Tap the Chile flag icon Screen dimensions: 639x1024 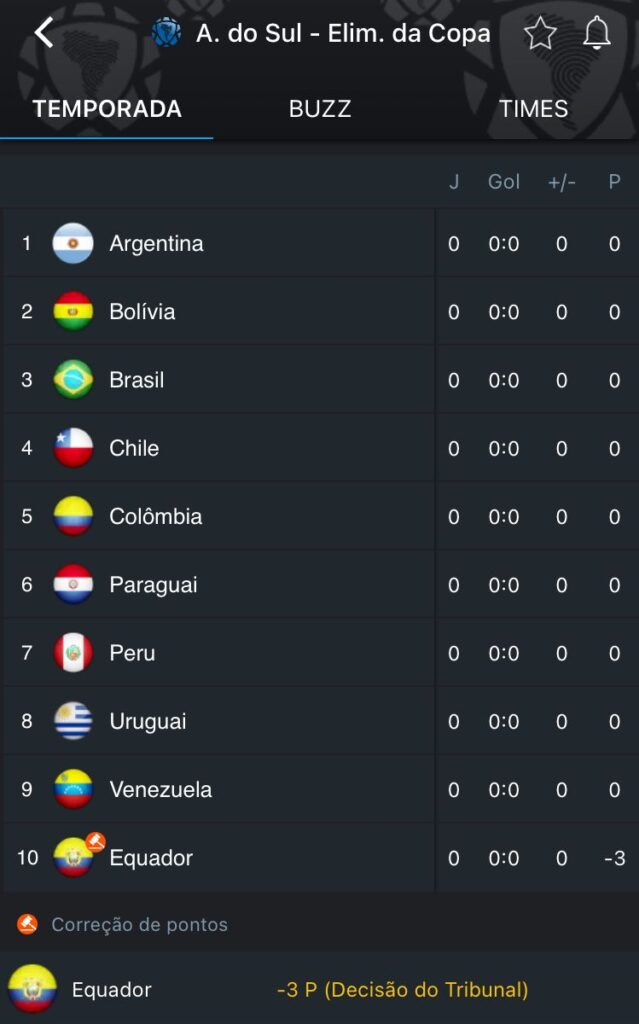[73, 448]
